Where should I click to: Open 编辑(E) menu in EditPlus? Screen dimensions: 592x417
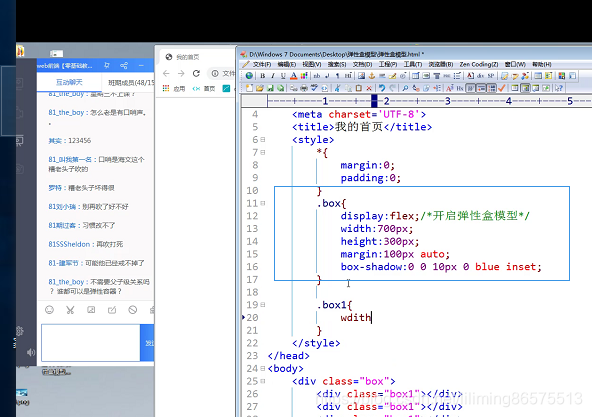[x=287, y=65]
